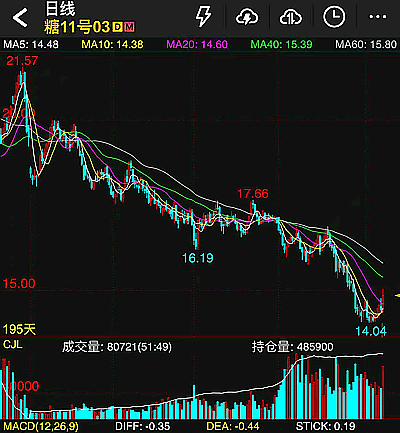
Task: Tap the DIFF: -0.35 value
Action: pos(143,426)
